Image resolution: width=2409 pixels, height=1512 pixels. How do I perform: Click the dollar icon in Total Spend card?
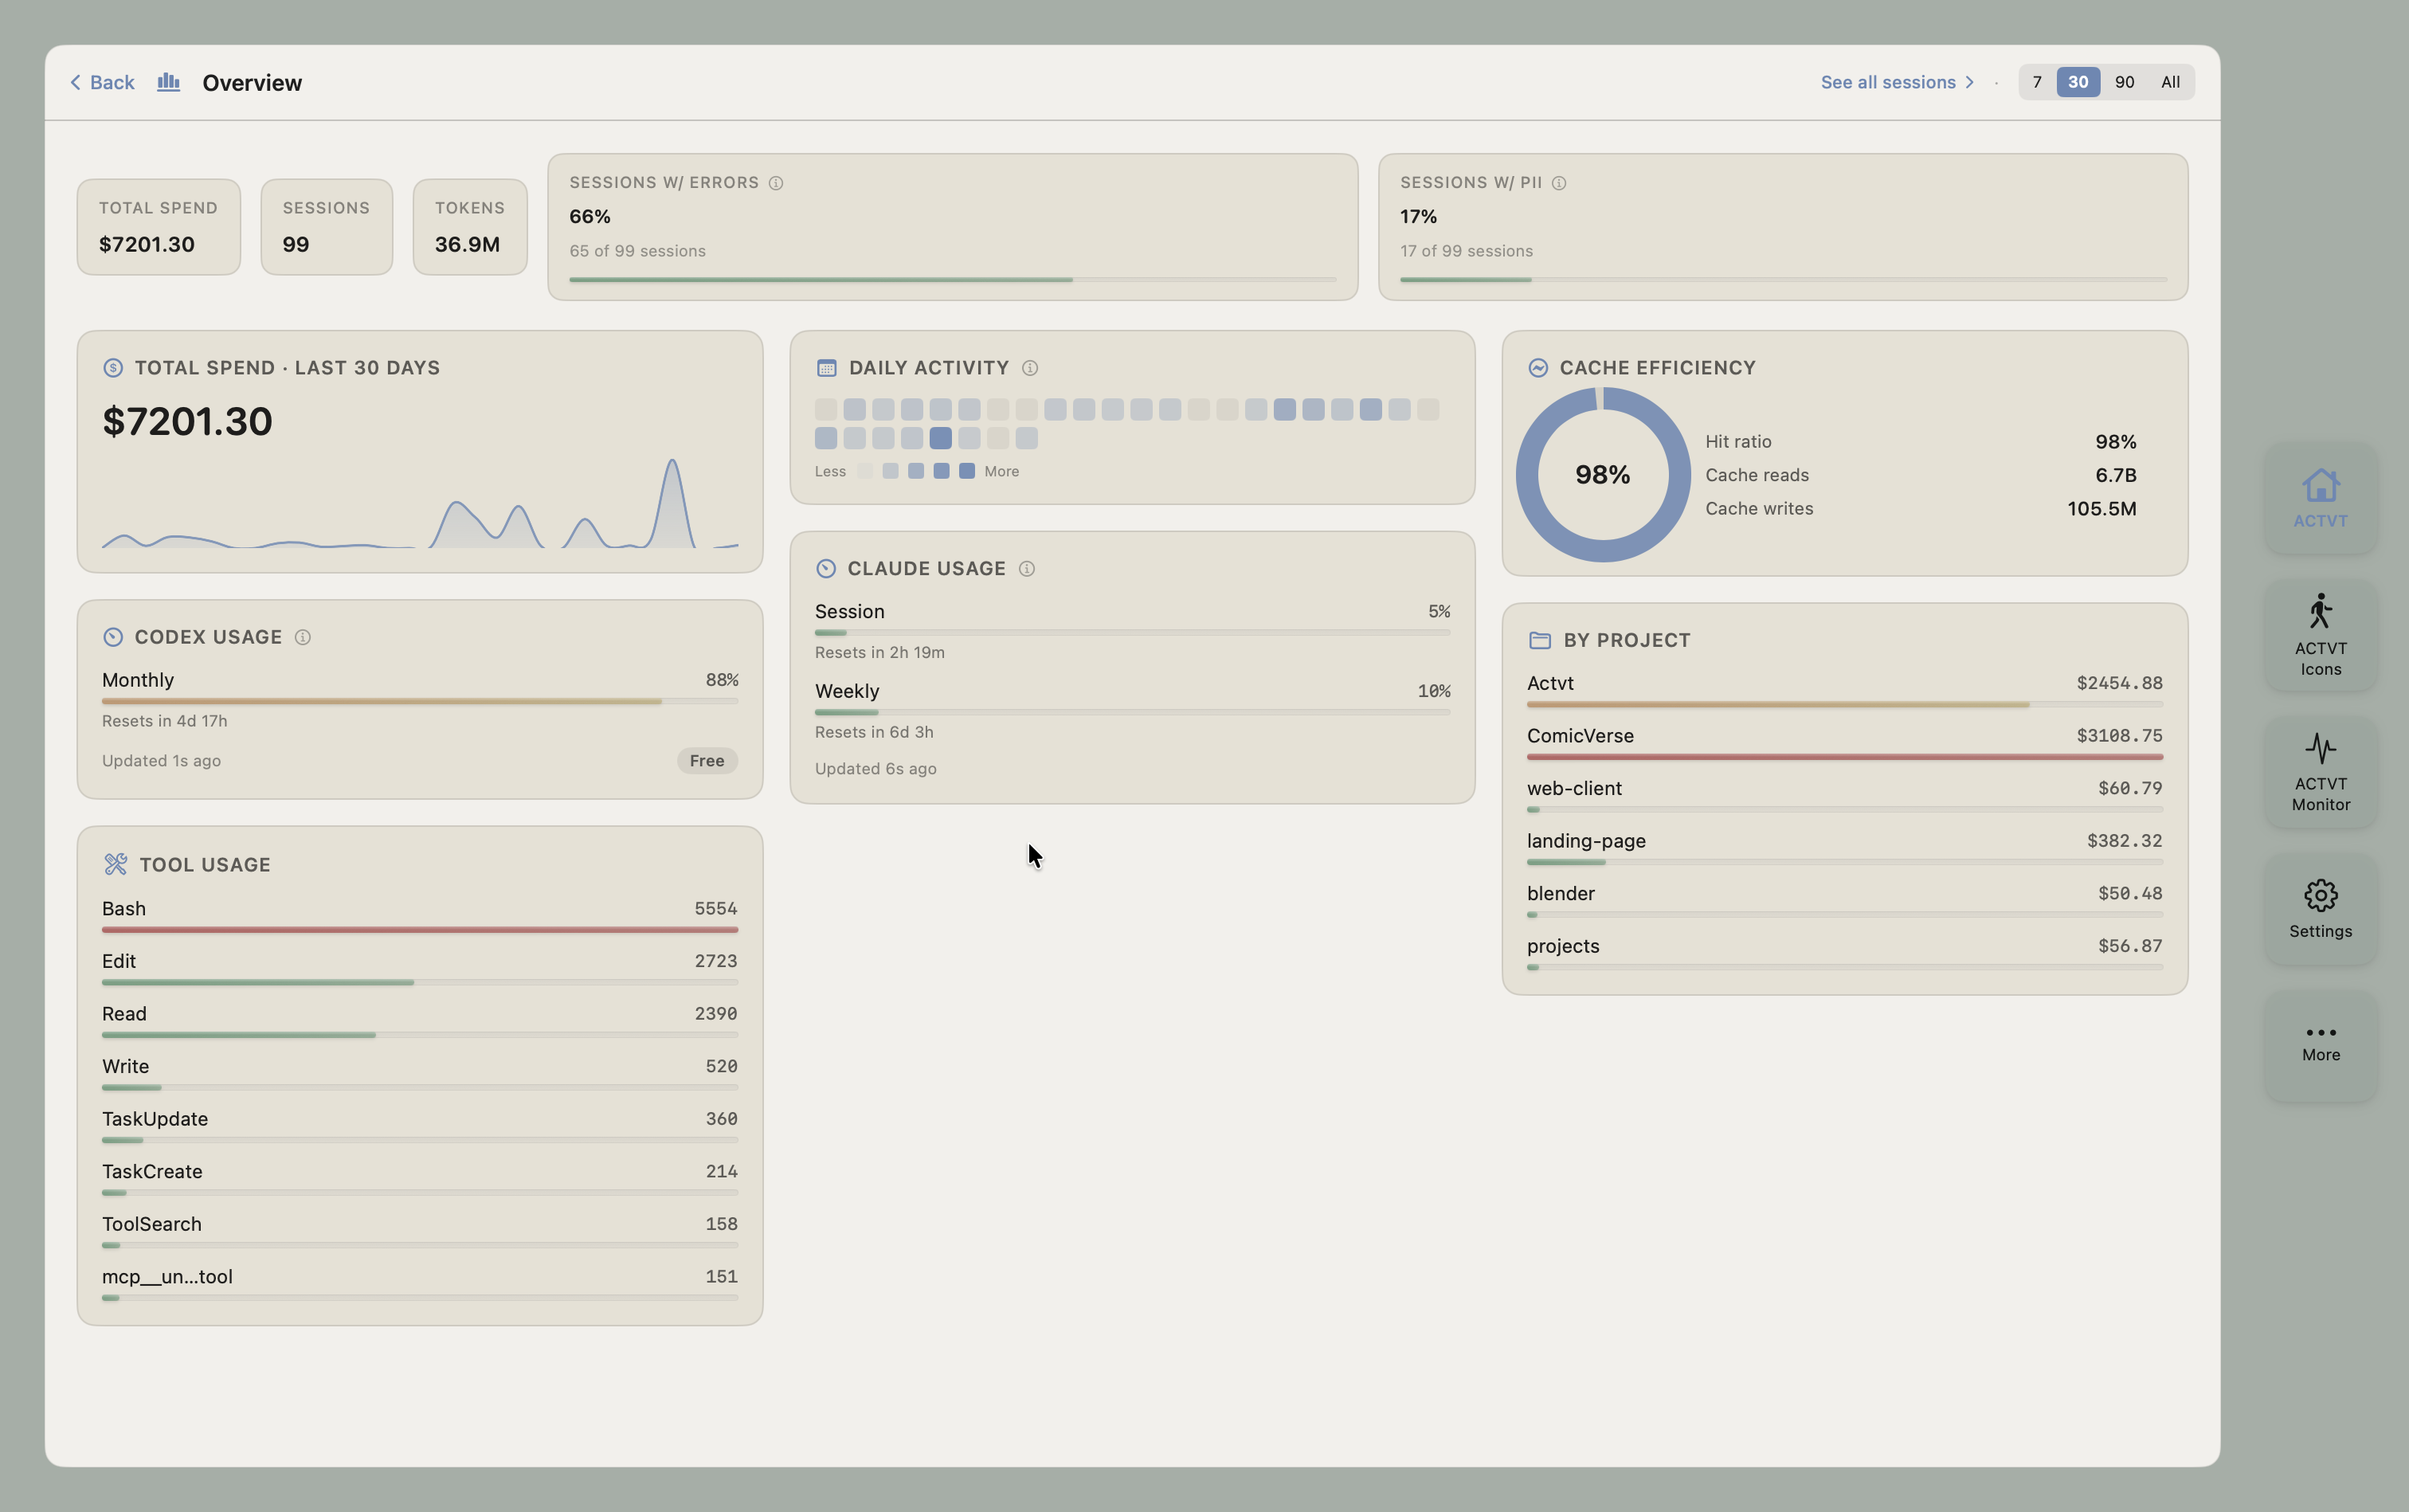(113, 368)
